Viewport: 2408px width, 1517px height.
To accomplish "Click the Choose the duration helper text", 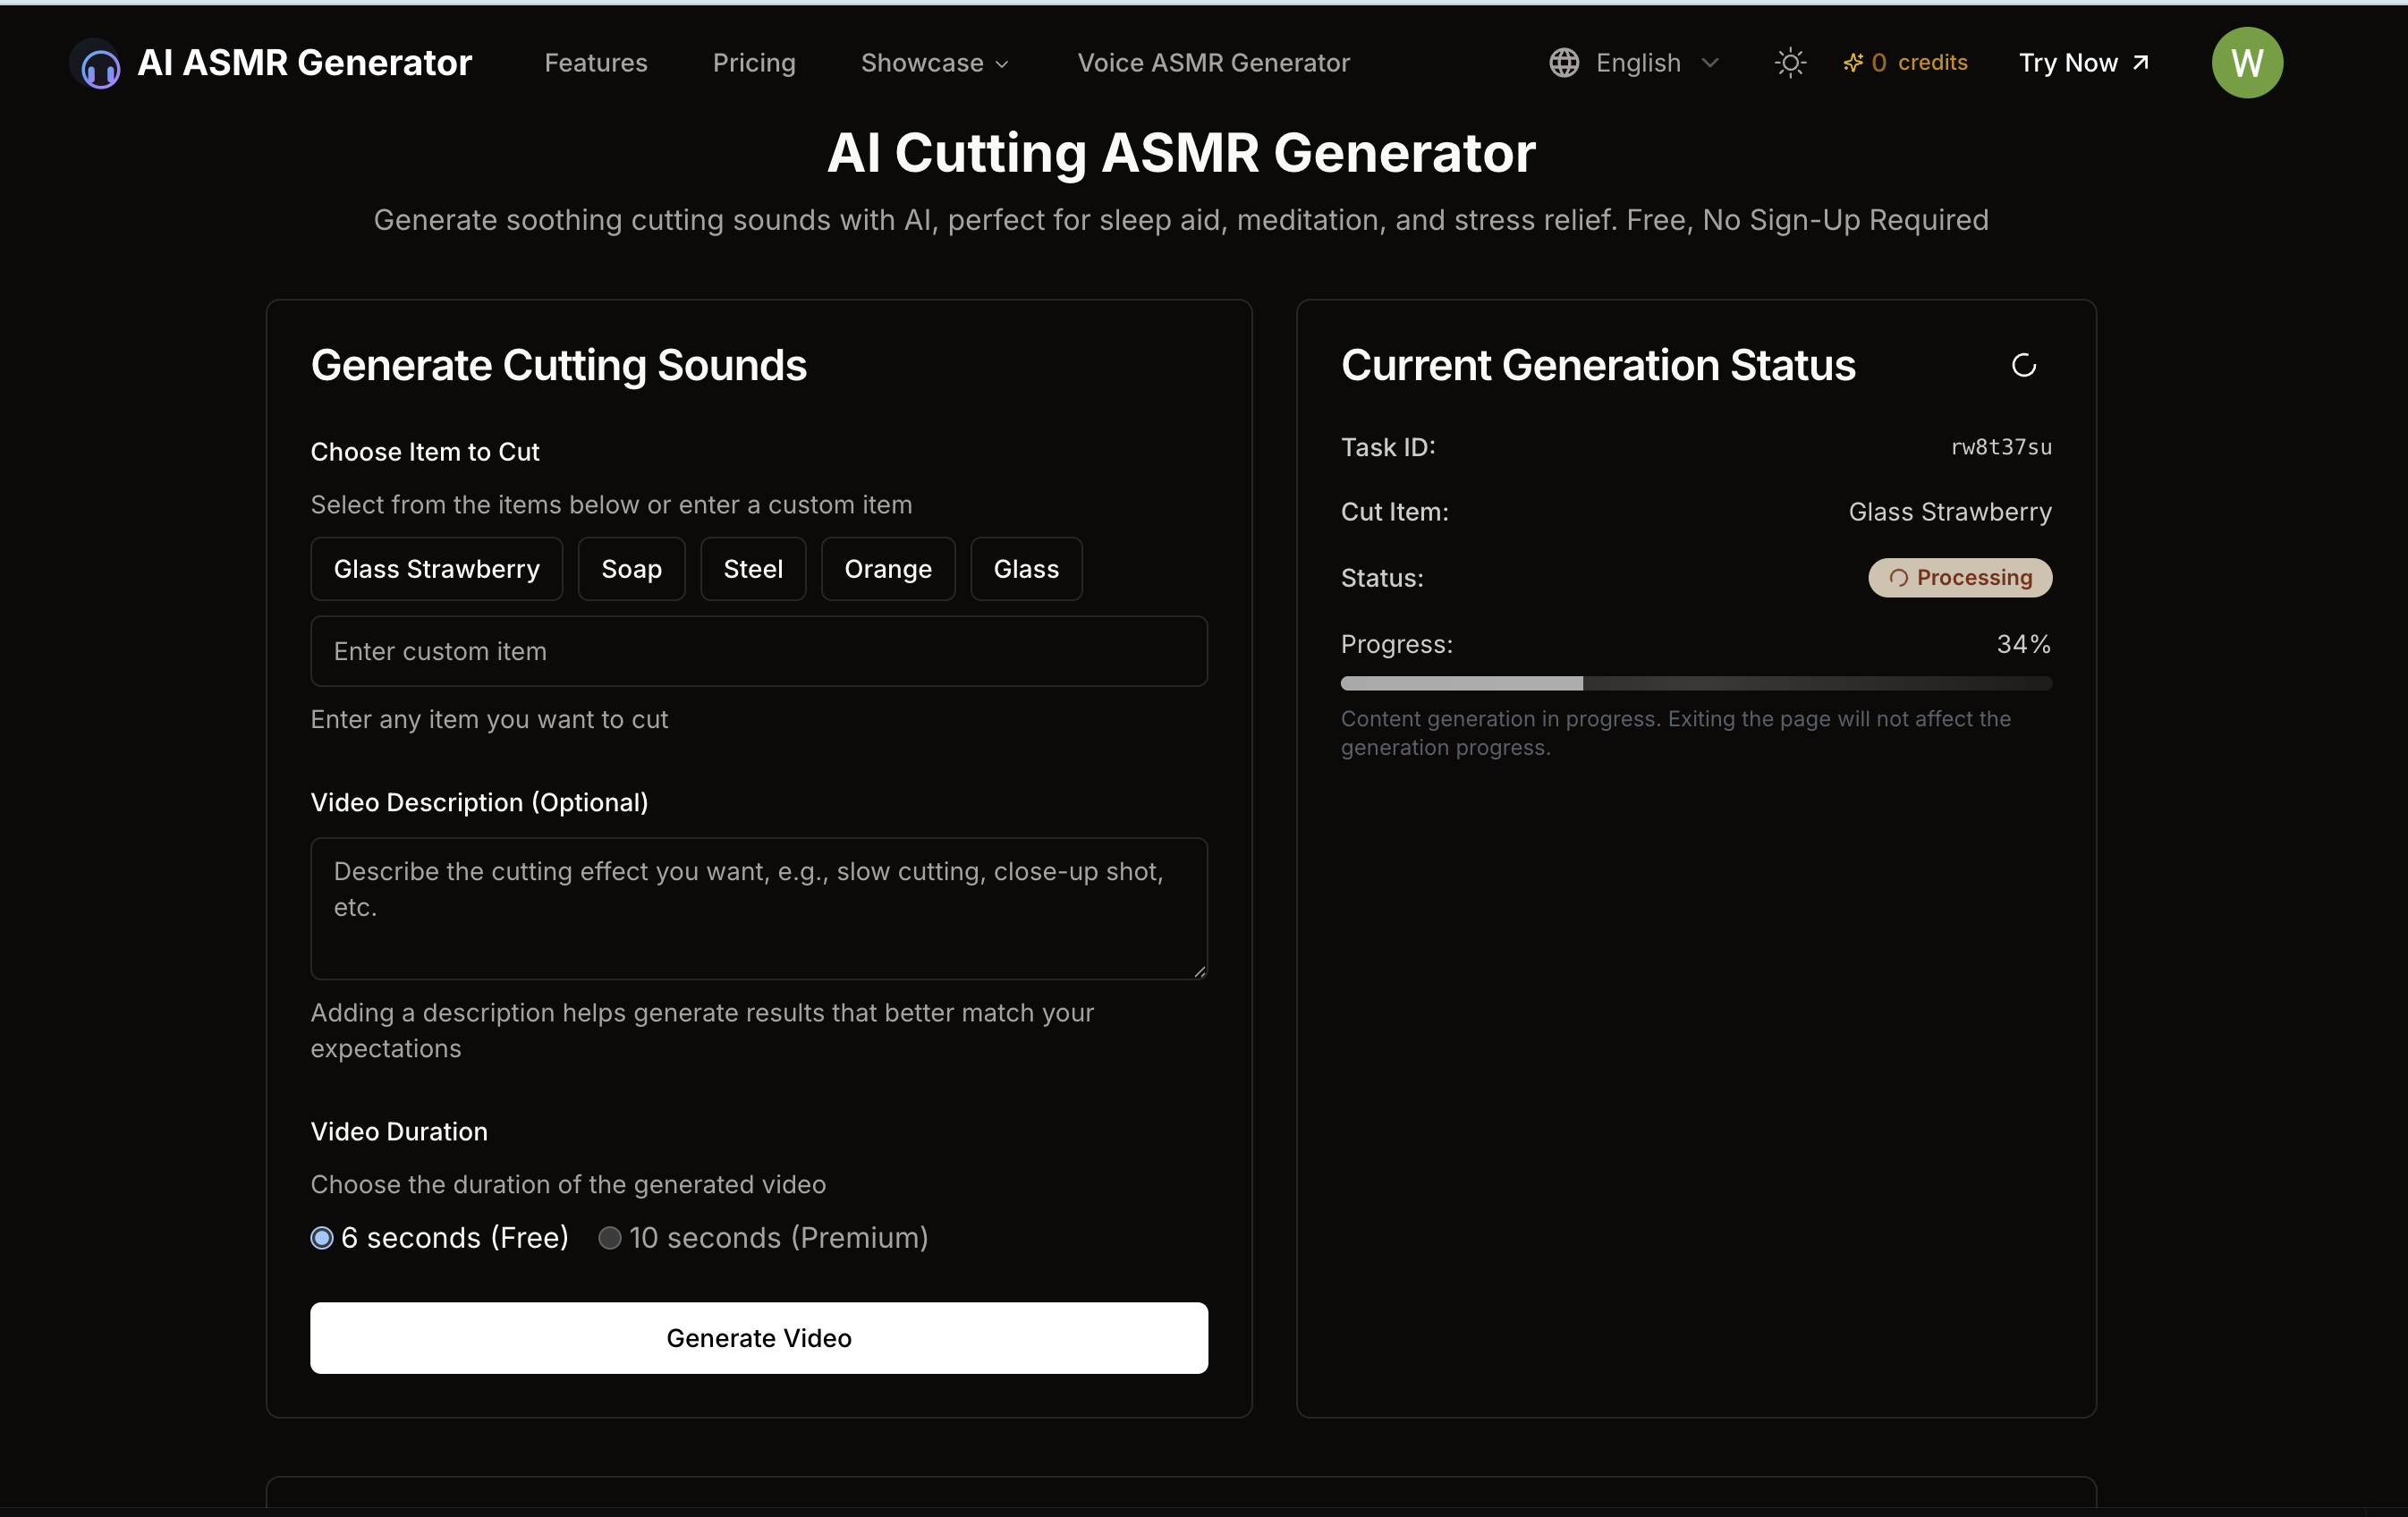I will 568,1184.
